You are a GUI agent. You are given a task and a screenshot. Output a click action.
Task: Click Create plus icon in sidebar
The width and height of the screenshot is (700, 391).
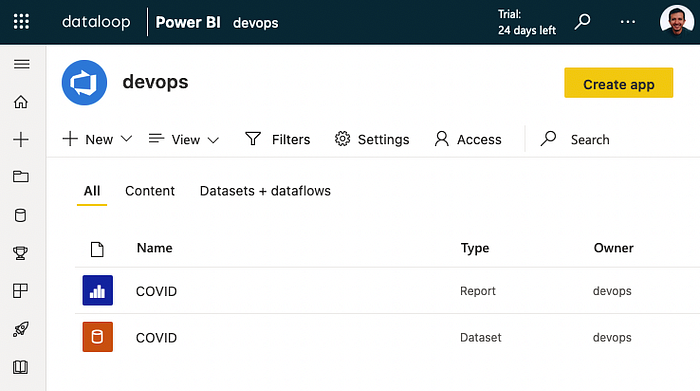21,140
